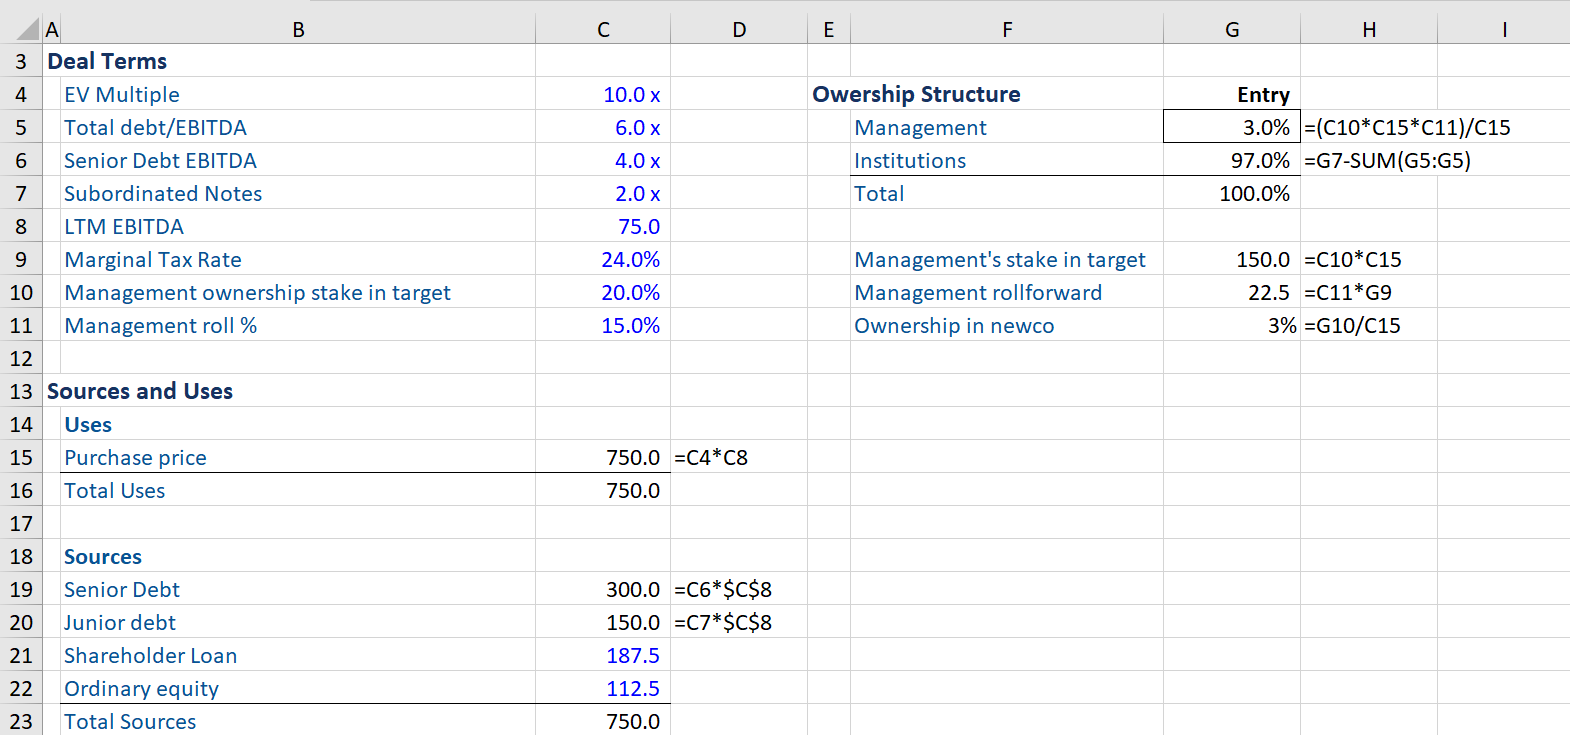Click the Total Sources 750.0 cell

tap(632, 722)
